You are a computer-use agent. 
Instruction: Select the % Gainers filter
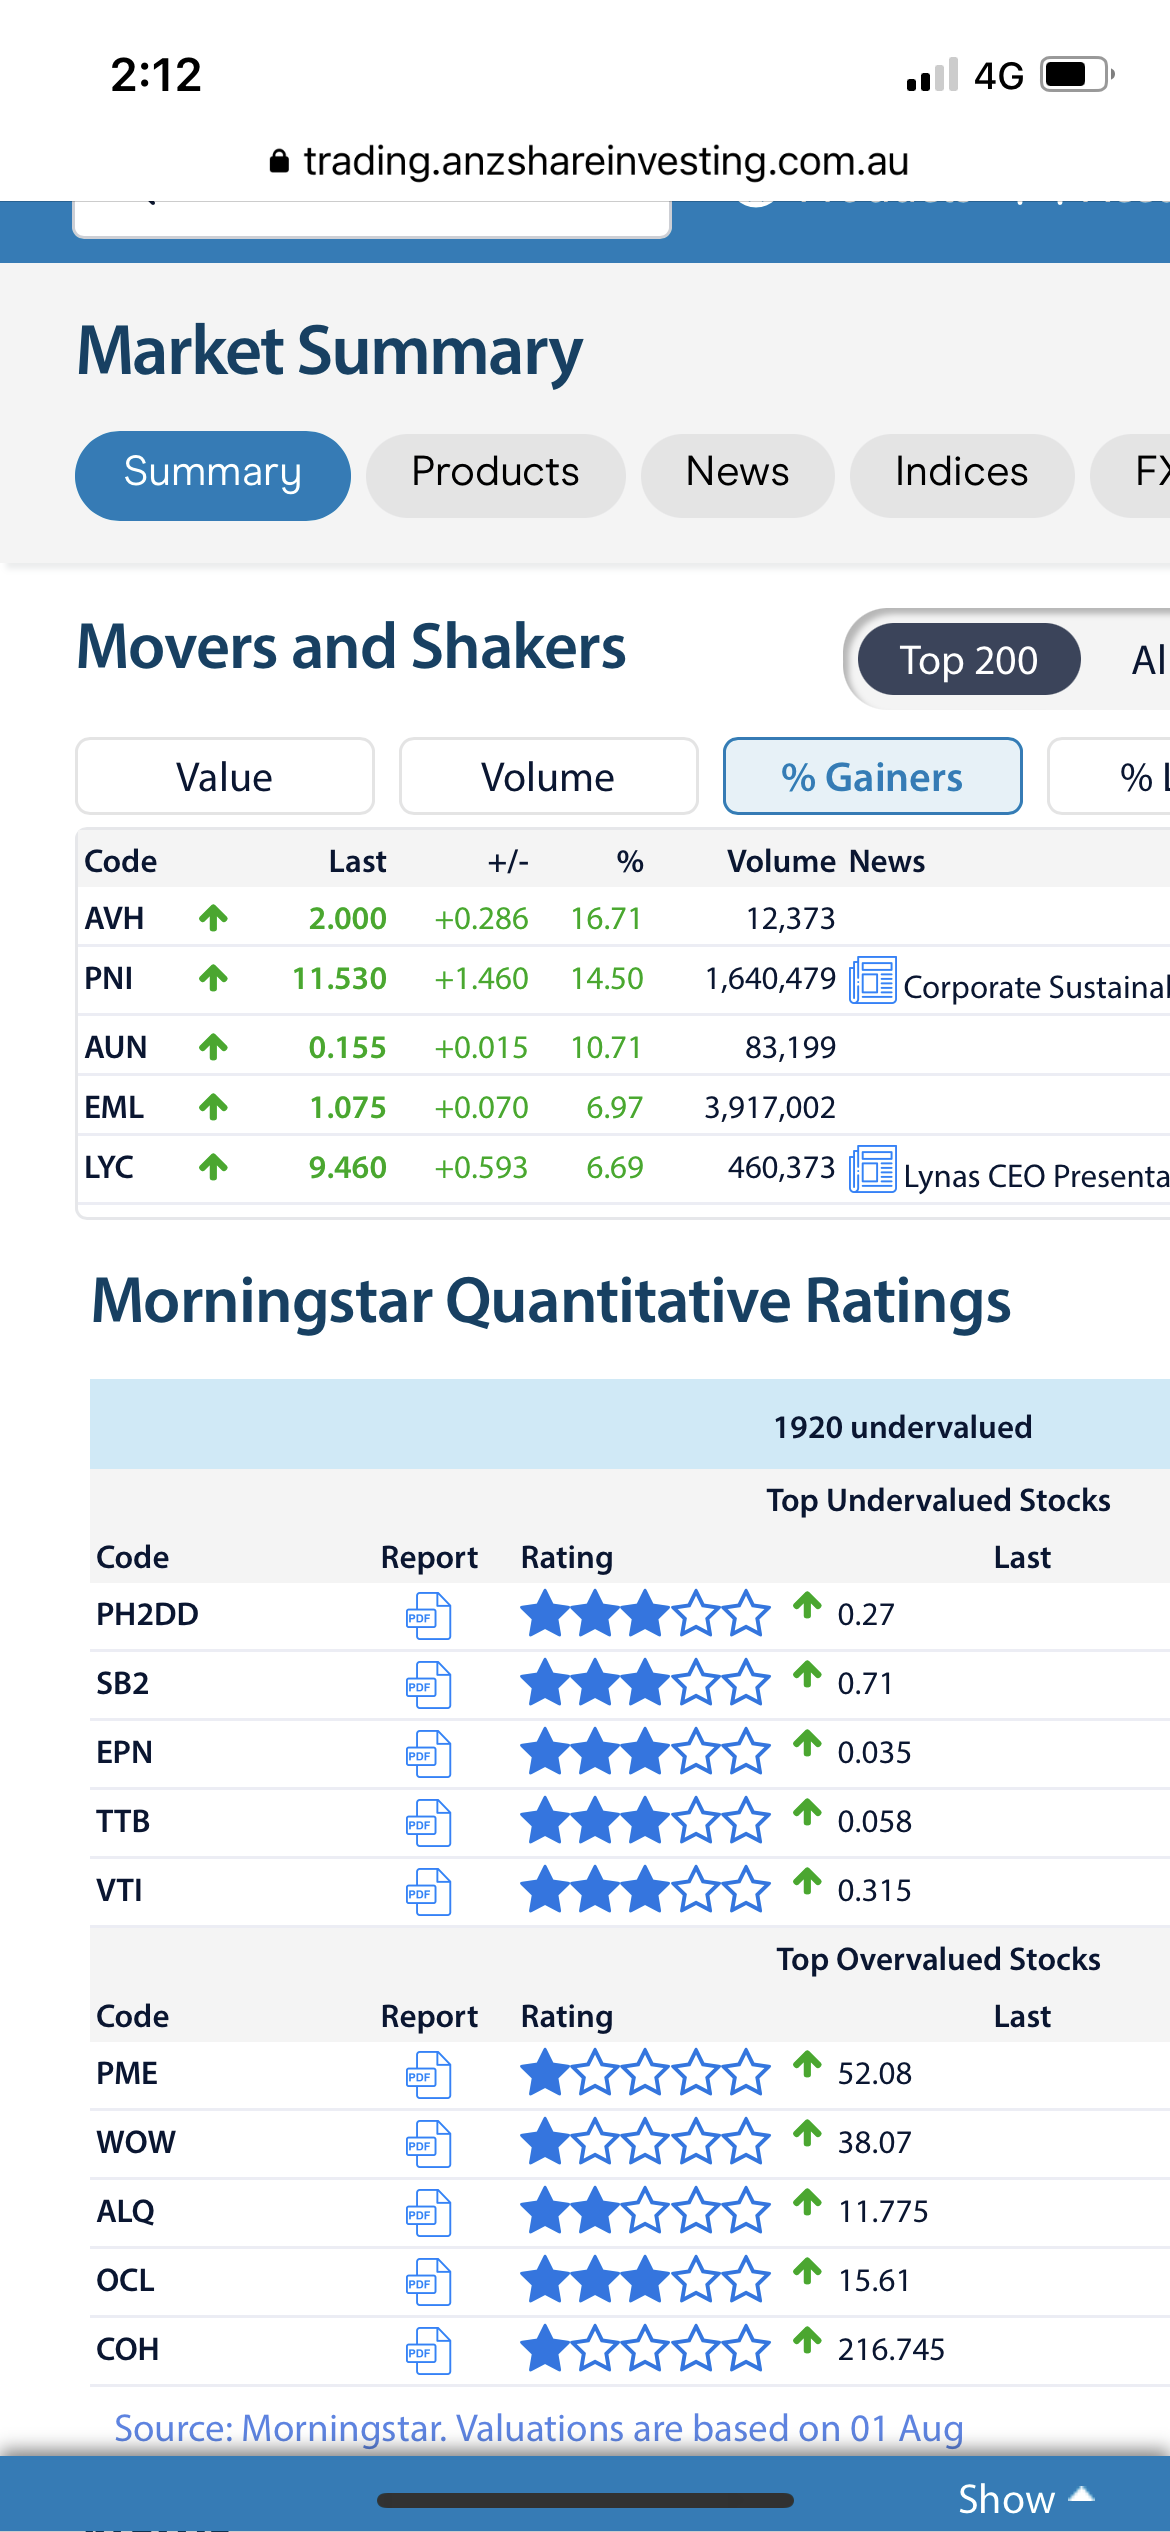(872, 776)
